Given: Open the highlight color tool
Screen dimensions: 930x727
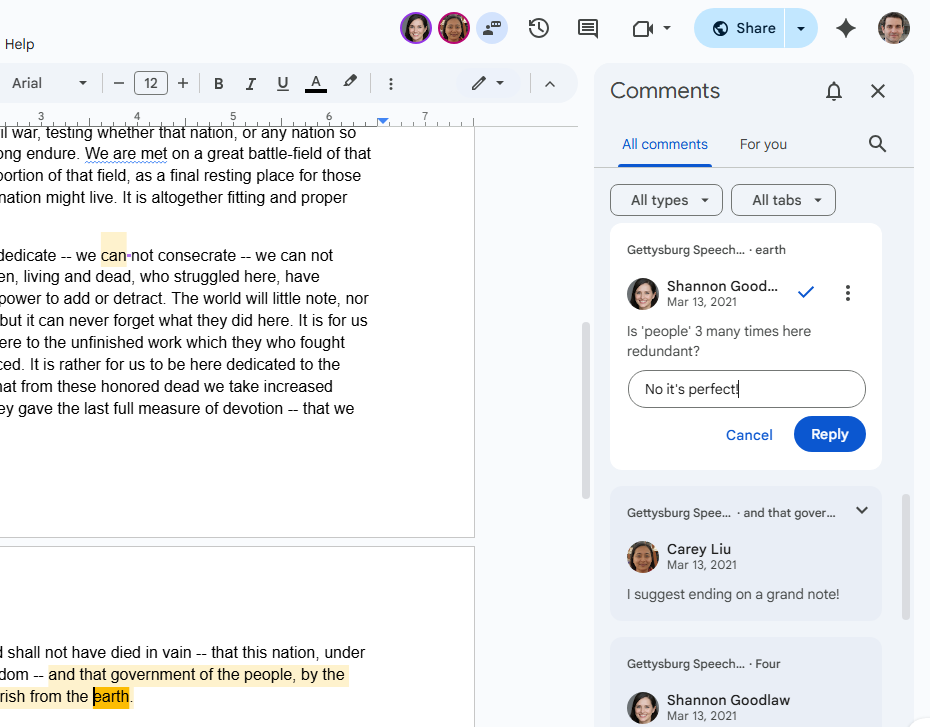Looking at the screenshot, I should [x=350, y=83].
